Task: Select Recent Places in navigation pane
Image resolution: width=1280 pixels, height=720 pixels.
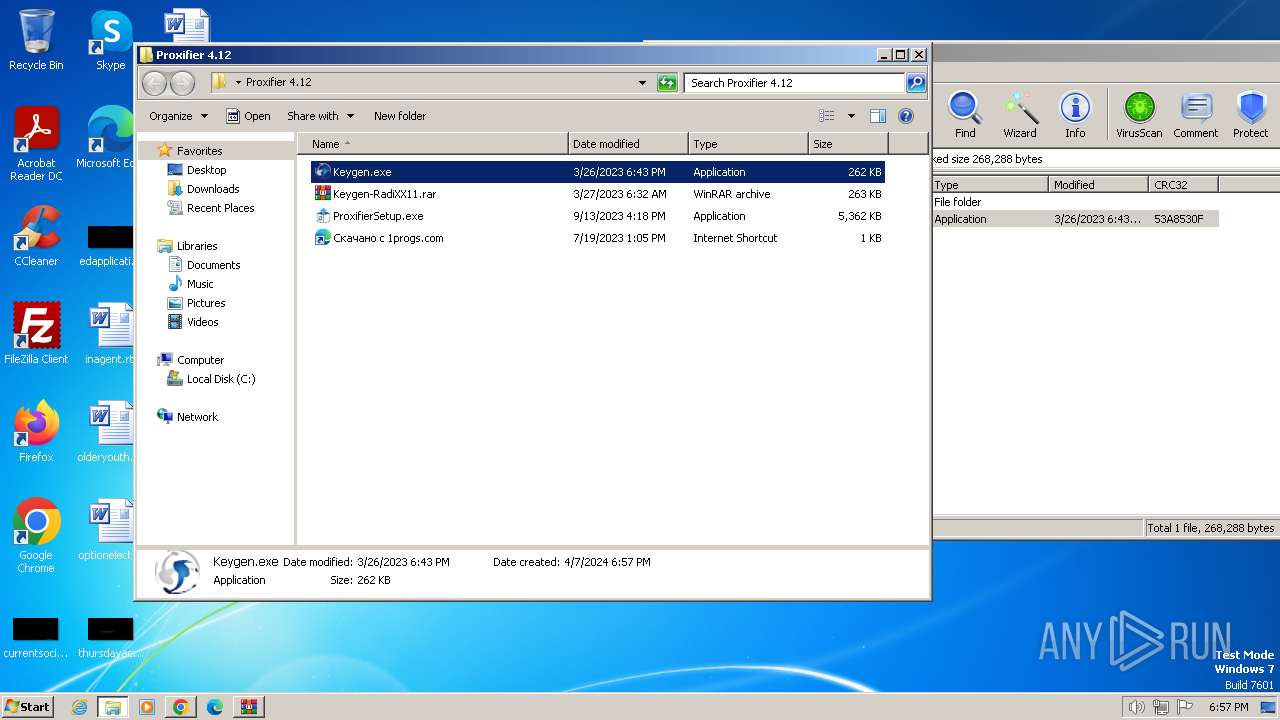Action: click(220, 208)
